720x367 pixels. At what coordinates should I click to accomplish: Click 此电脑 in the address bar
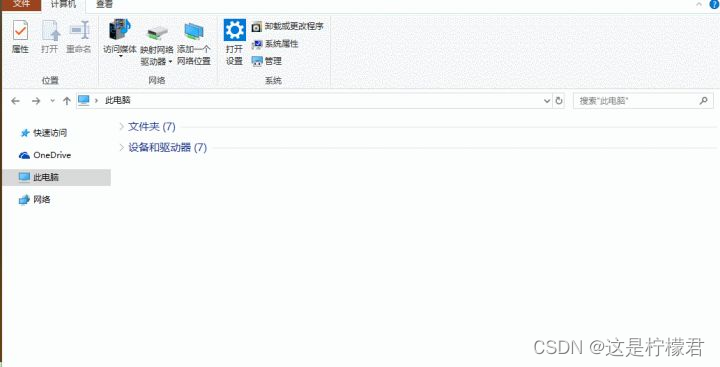point(118,100)
